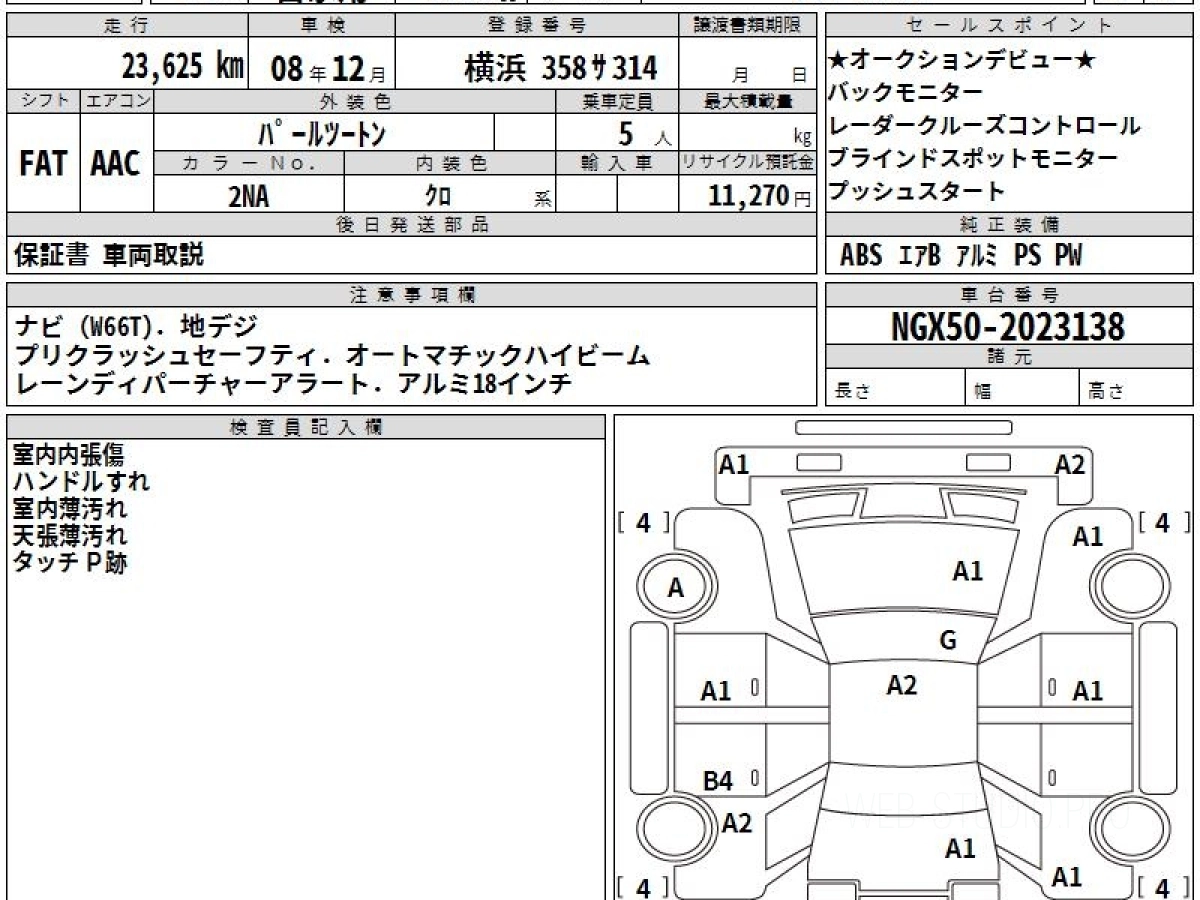Click the 諸元 header
The width and height of the screenshot is (1200, 900).
(1008, 357)
